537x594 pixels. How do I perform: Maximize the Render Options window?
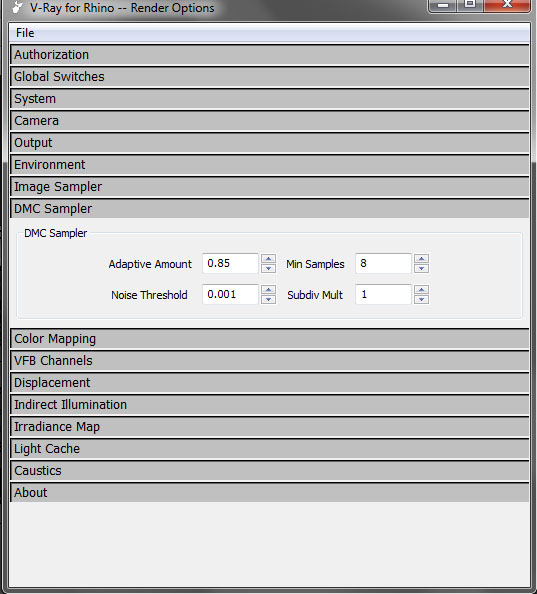point(470,5)
